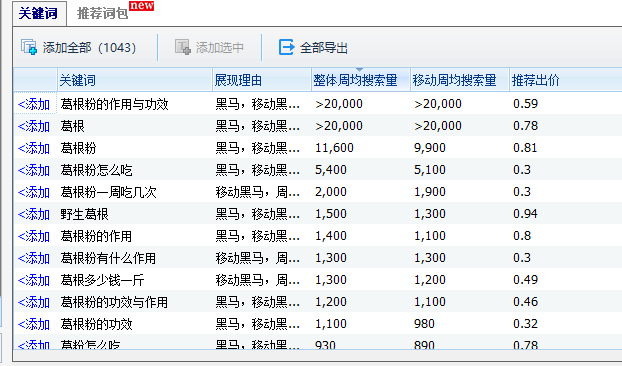Add keyword 葛根粉有什么作用

pos(34,259)
